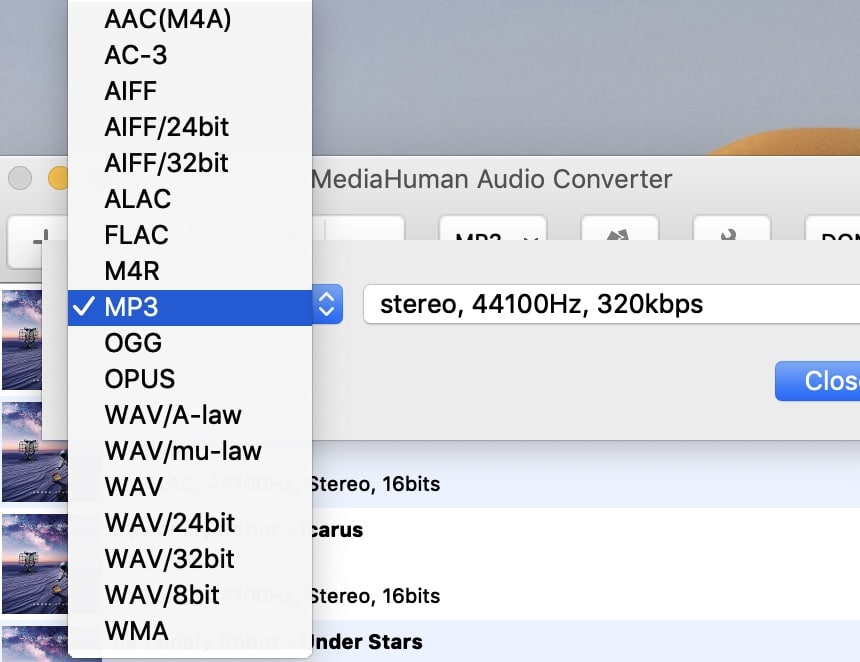The height and width of the screenshot is (662, 860).
Task: Pick plain AIFF in the format menu
Action: click(x=190, y=91)
